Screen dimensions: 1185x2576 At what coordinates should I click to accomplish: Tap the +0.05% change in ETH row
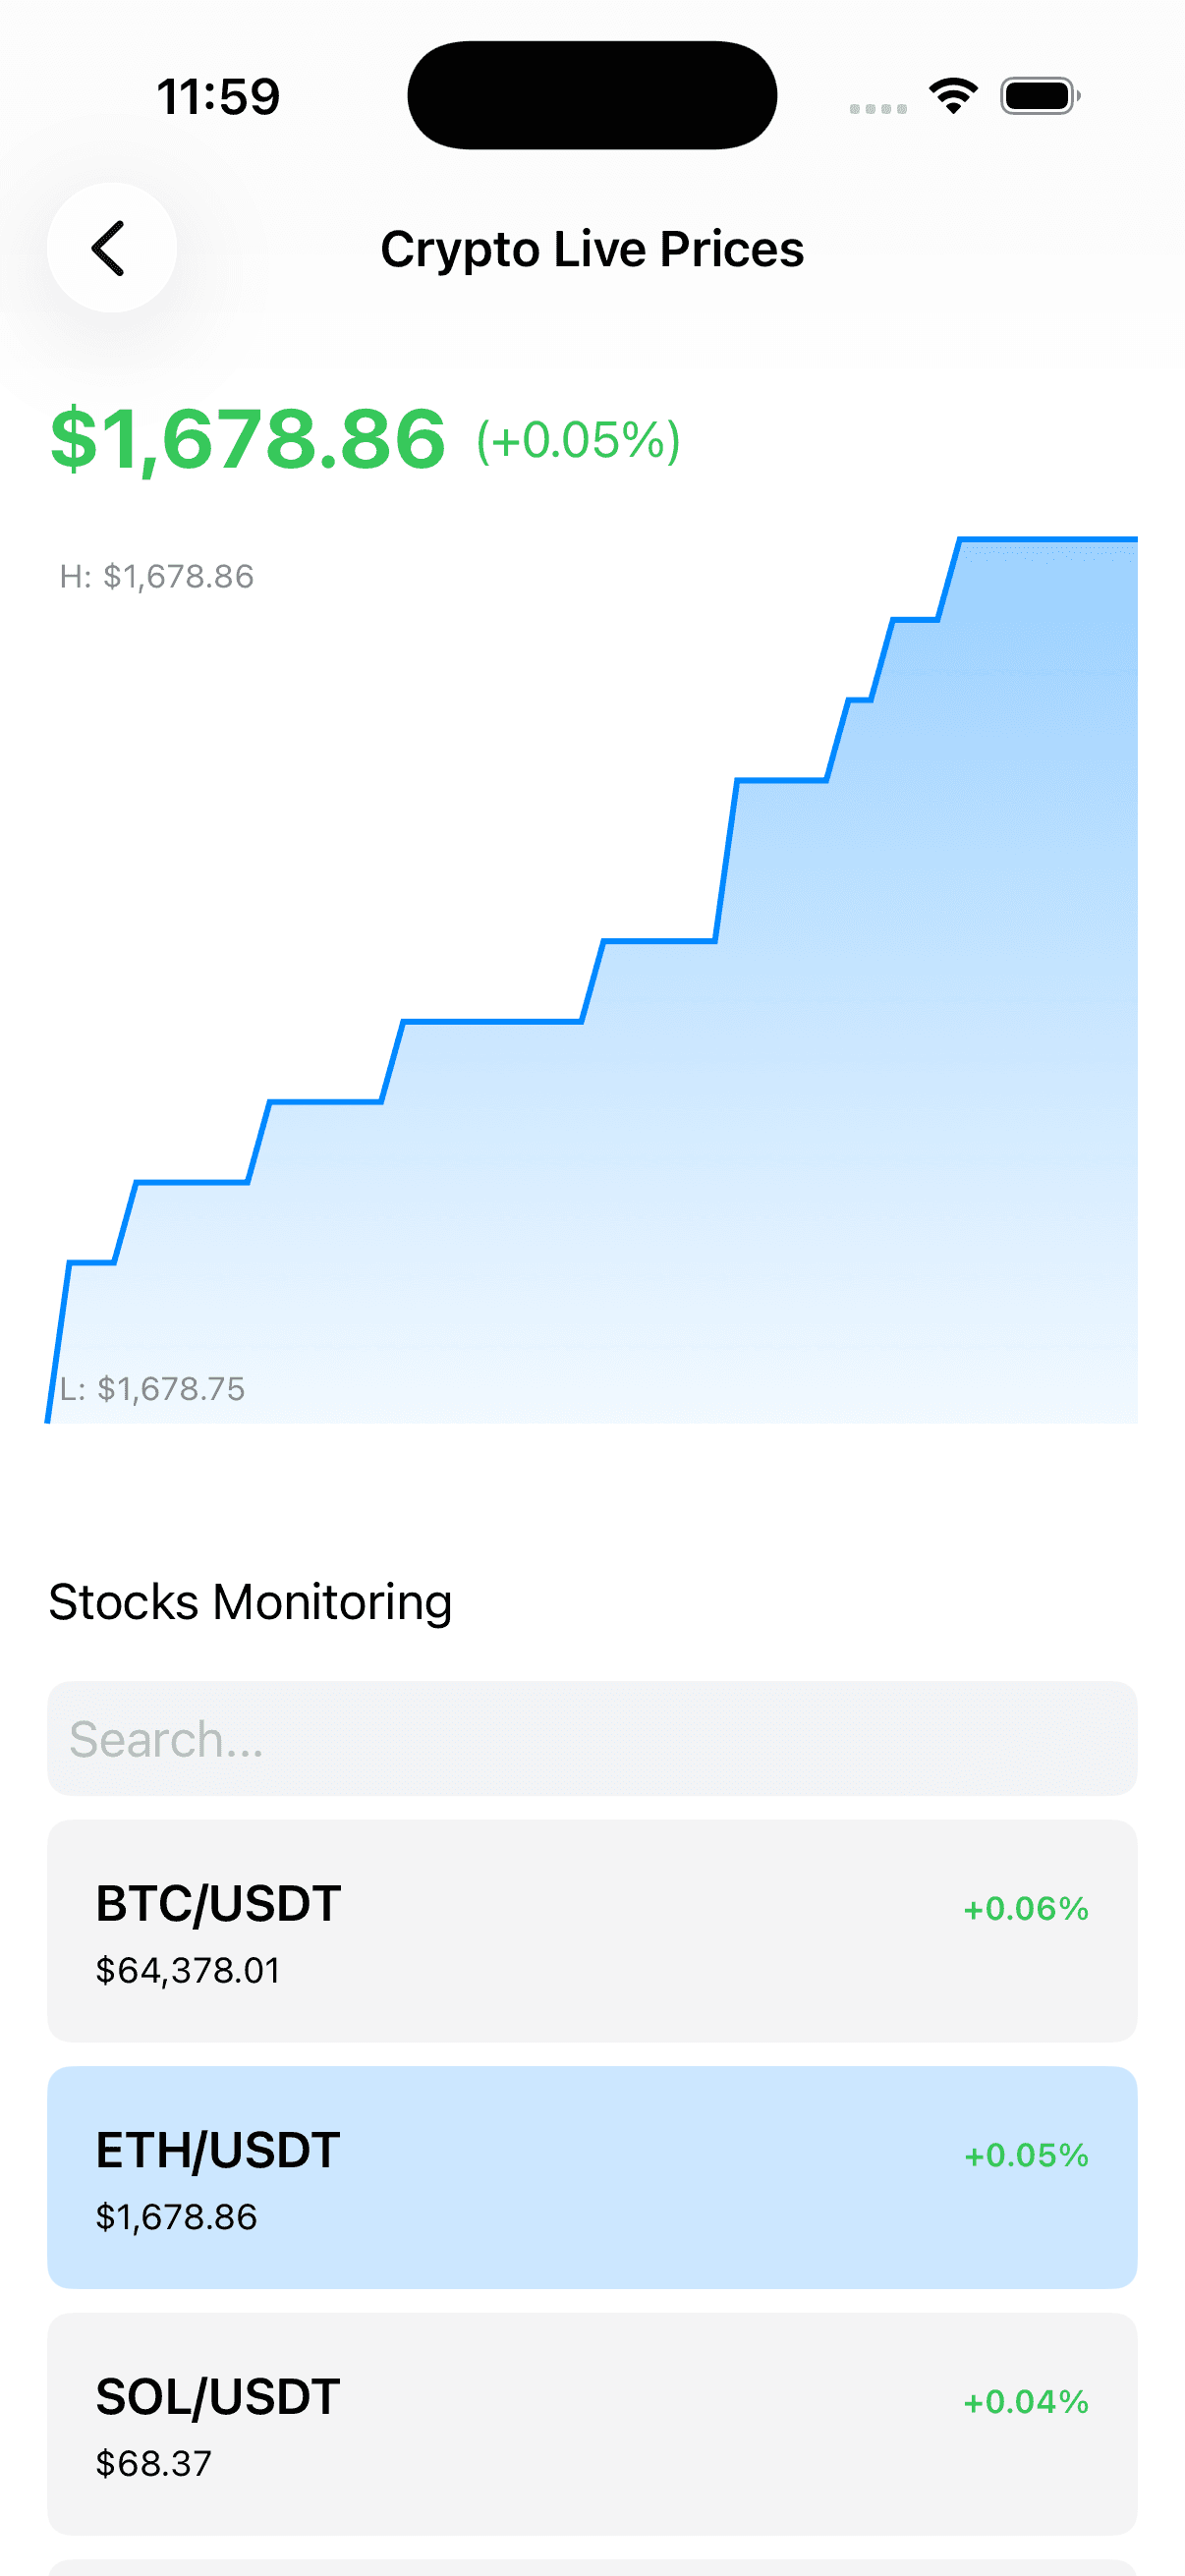point(1025,2155)
